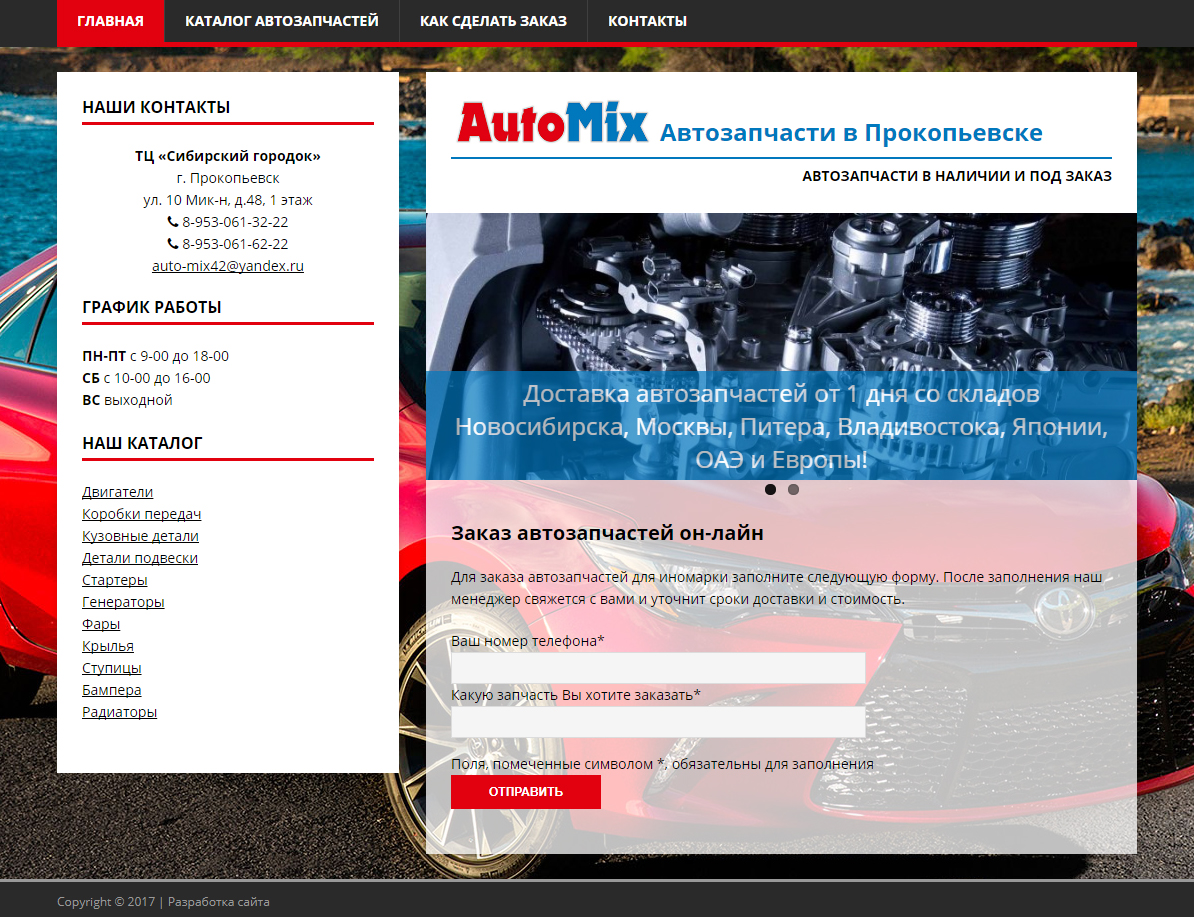Focus the Ваш номер телефона field

click(658, 668)
